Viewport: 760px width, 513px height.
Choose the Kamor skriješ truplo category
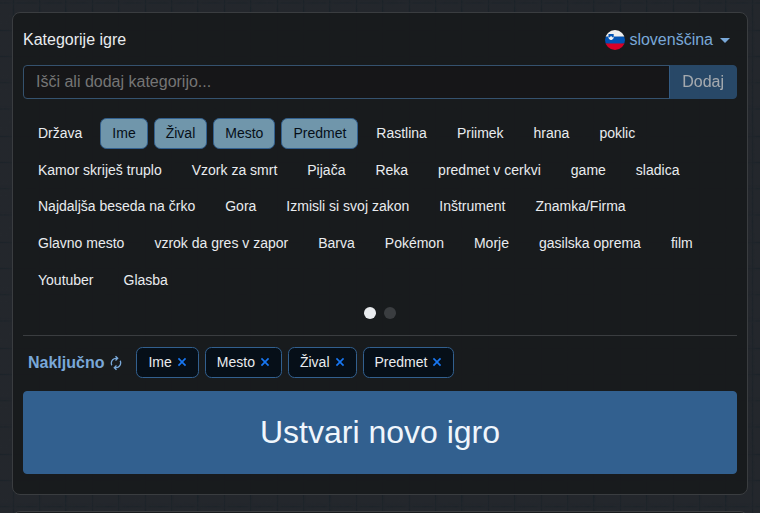tap(100, 170)
